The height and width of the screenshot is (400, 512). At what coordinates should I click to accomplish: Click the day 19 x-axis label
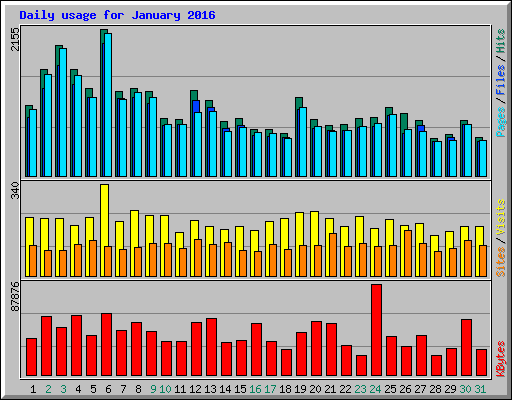coord(300,389)
